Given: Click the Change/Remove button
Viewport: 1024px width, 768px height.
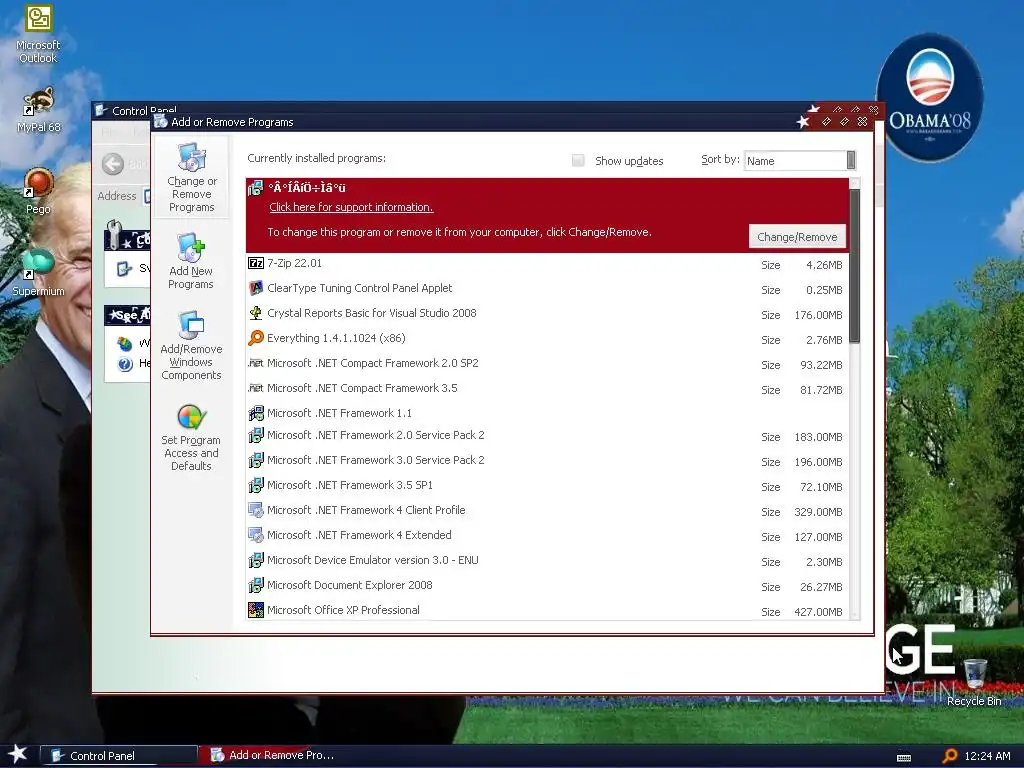Looking at the screenshot, I should click(x=797, y=237).
